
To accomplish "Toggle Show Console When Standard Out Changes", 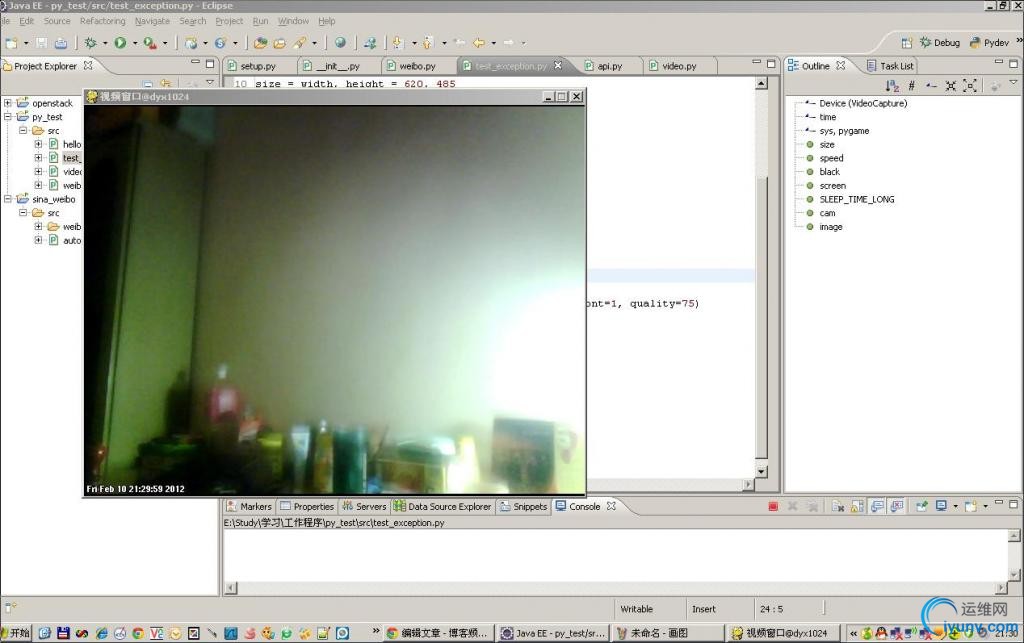I will tap(878, 507).
